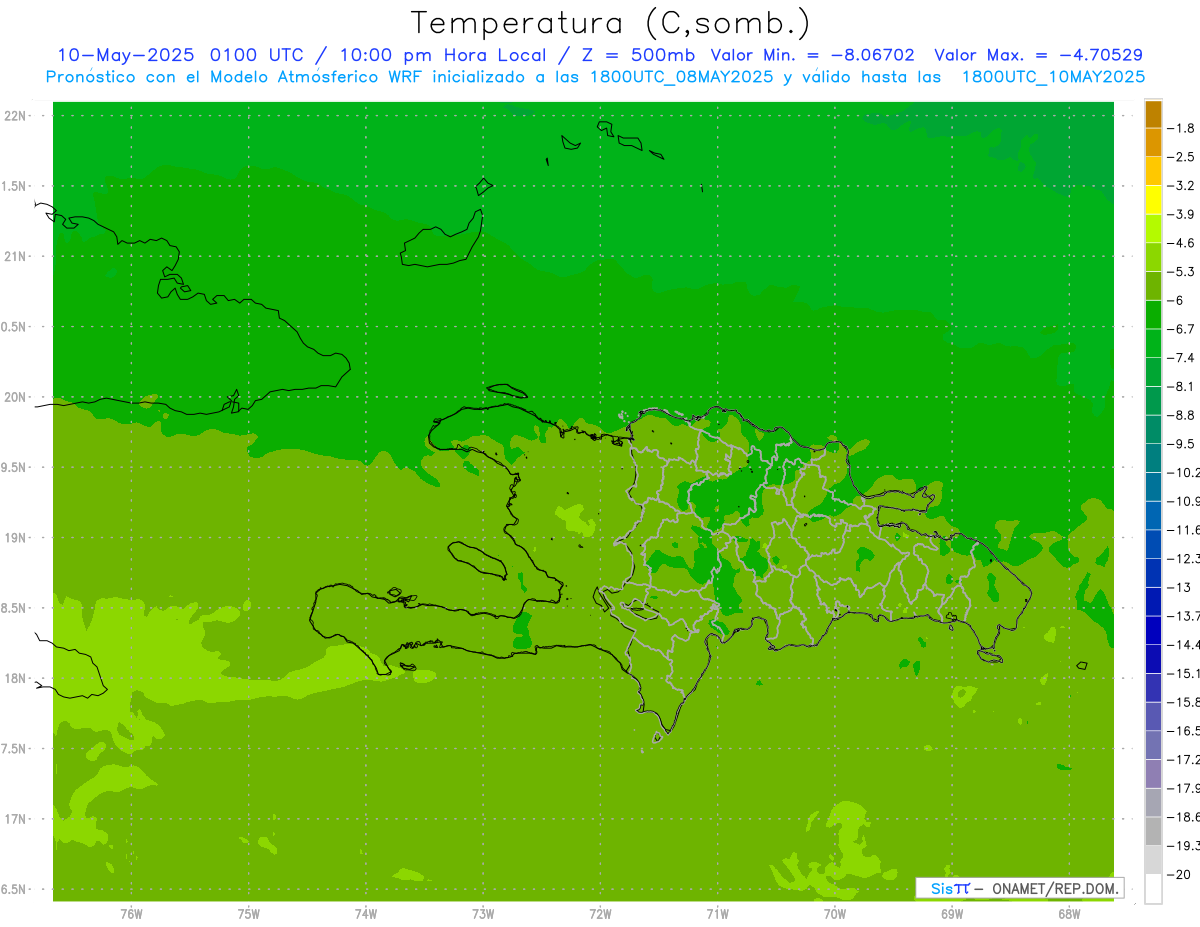This screenshot has width=1200, height=927.
Task: Click the 21N latitude label
Action: coord(16,256)
